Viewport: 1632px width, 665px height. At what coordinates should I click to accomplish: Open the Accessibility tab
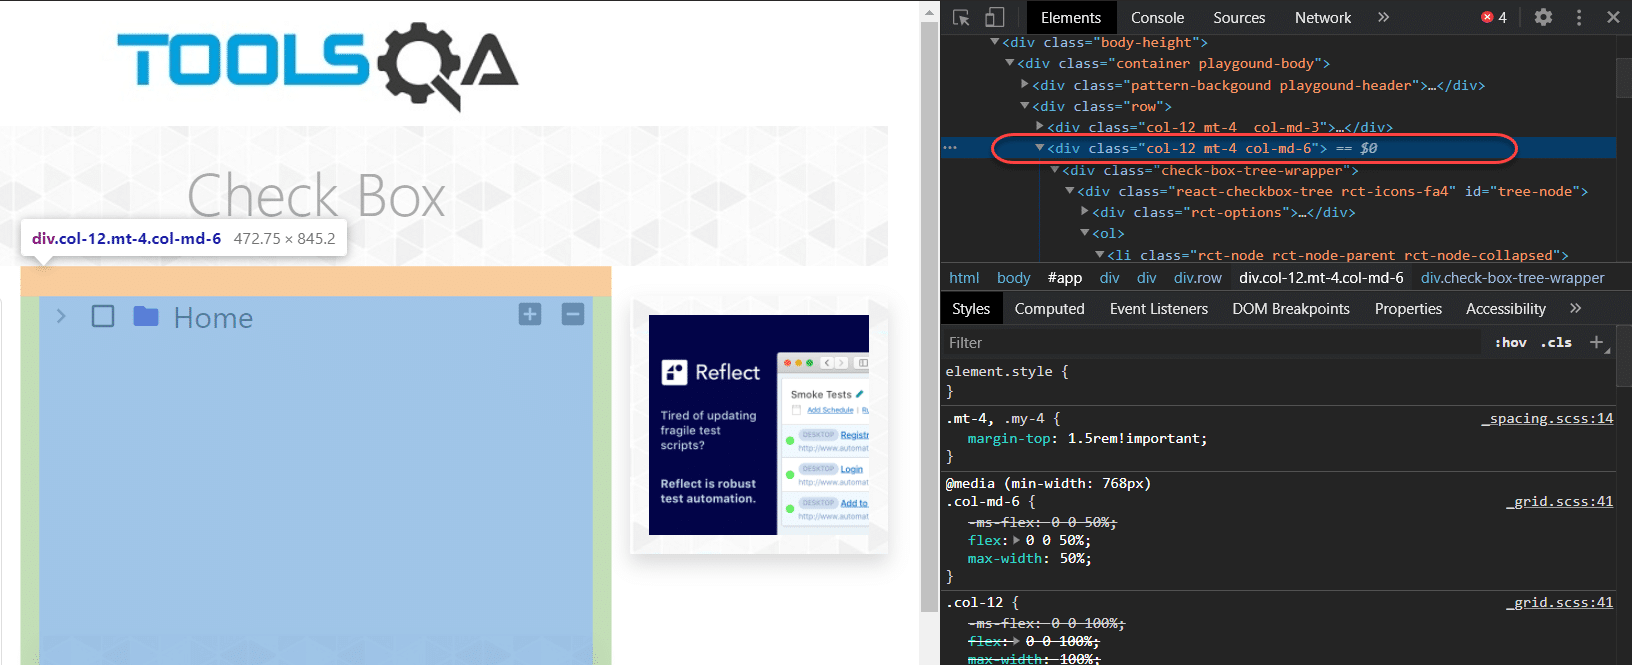coord(1506,308)
